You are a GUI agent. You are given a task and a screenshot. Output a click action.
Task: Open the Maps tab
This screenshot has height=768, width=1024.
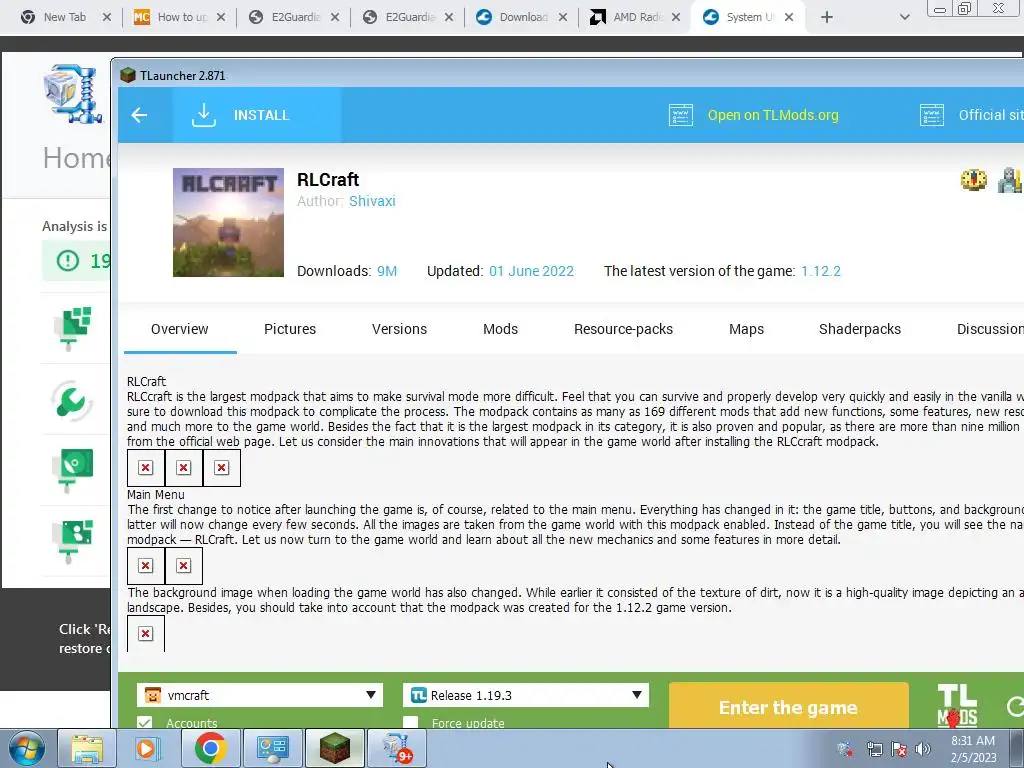(x=746, y=329)
